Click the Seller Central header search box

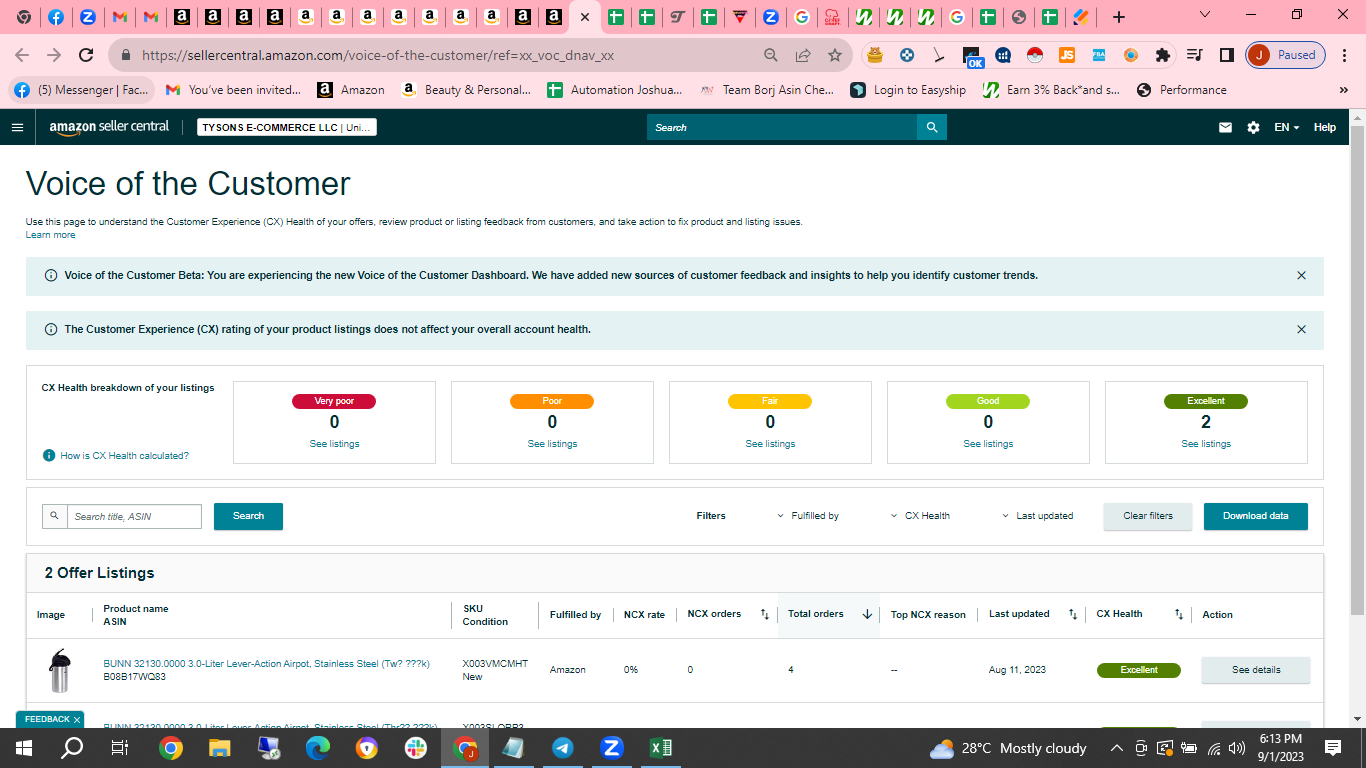[782, 127]
